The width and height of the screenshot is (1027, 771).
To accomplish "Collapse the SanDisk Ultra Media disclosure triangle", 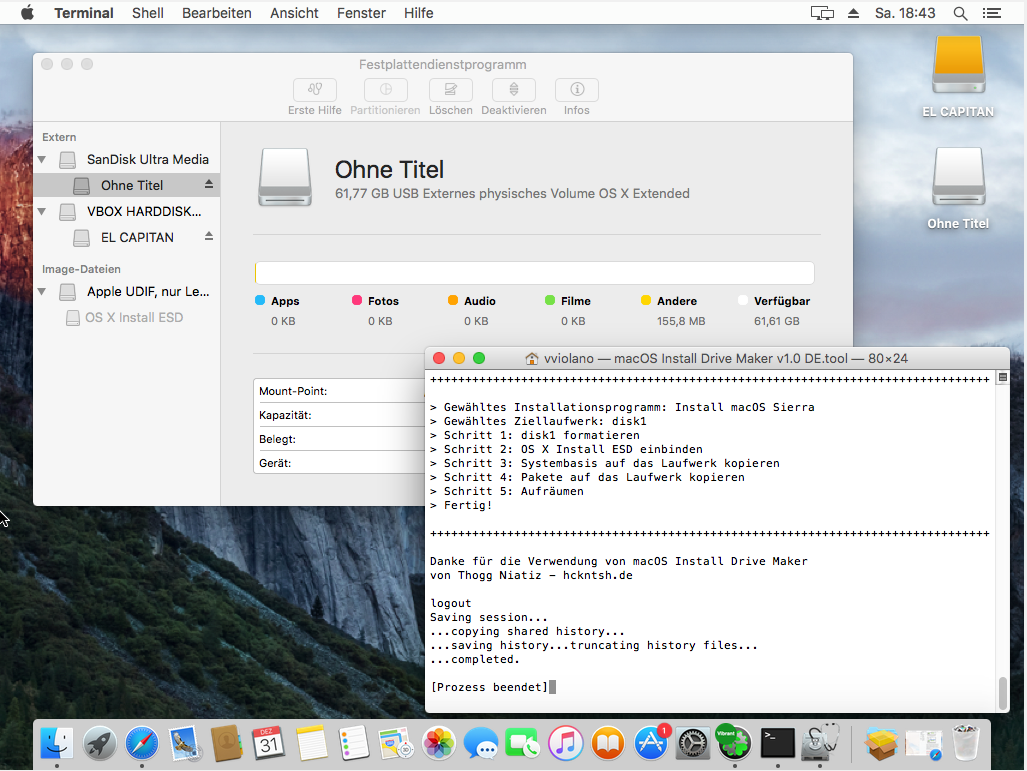I will 42,159.
